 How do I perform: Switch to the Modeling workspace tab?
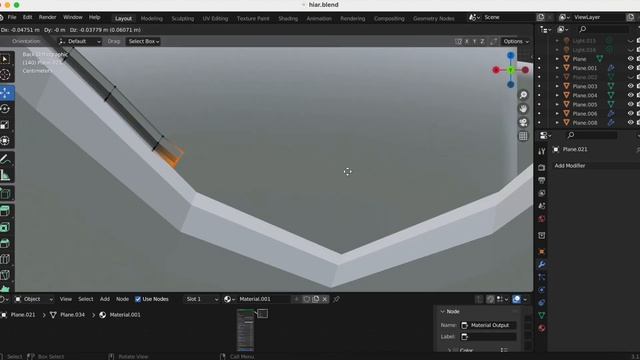click(151, 18)
